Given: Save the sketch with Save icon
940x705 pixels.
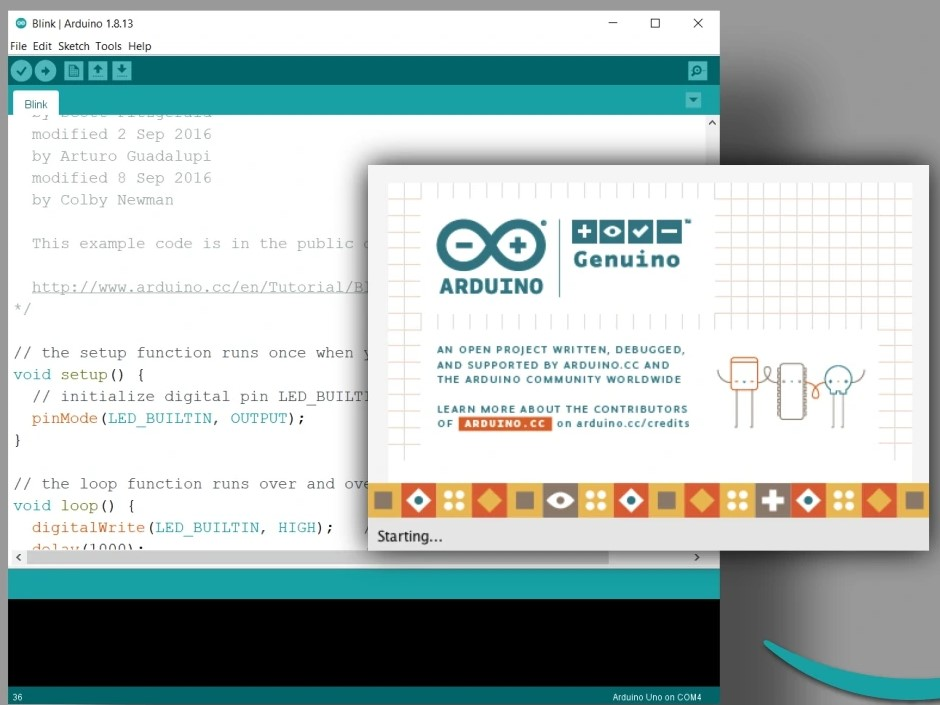Looking at the screenshot, I should tap(122, 71).
